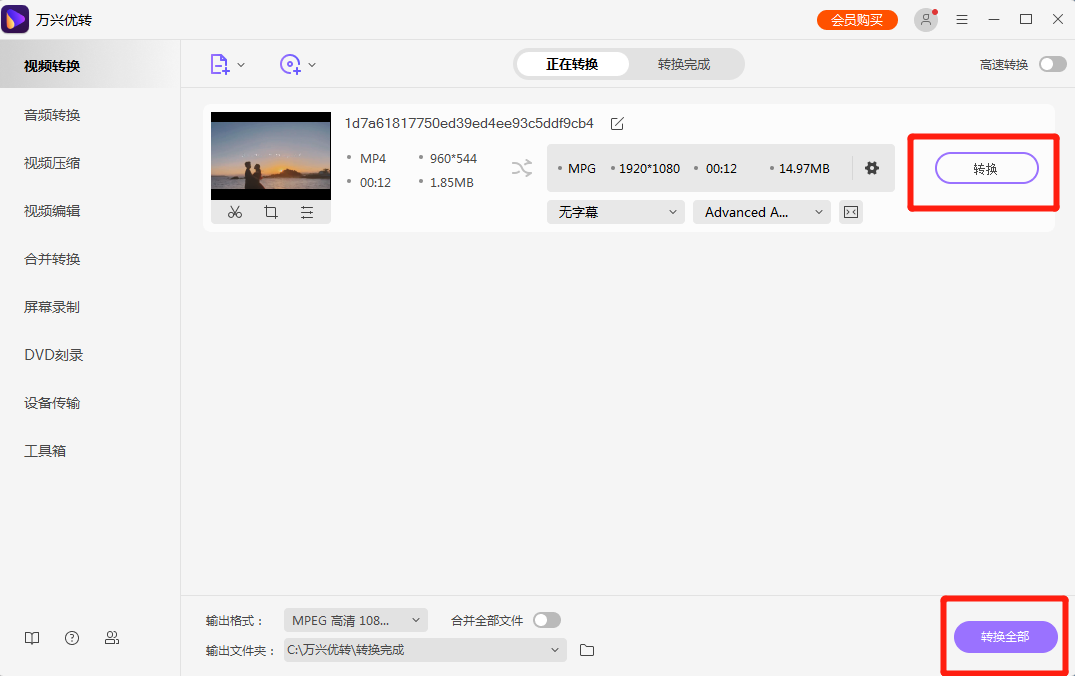The height and width of the screenshot is (676, 1075).
Task: Open the Advanced A audio track dropdown
Action: click(x=761, y=211)
